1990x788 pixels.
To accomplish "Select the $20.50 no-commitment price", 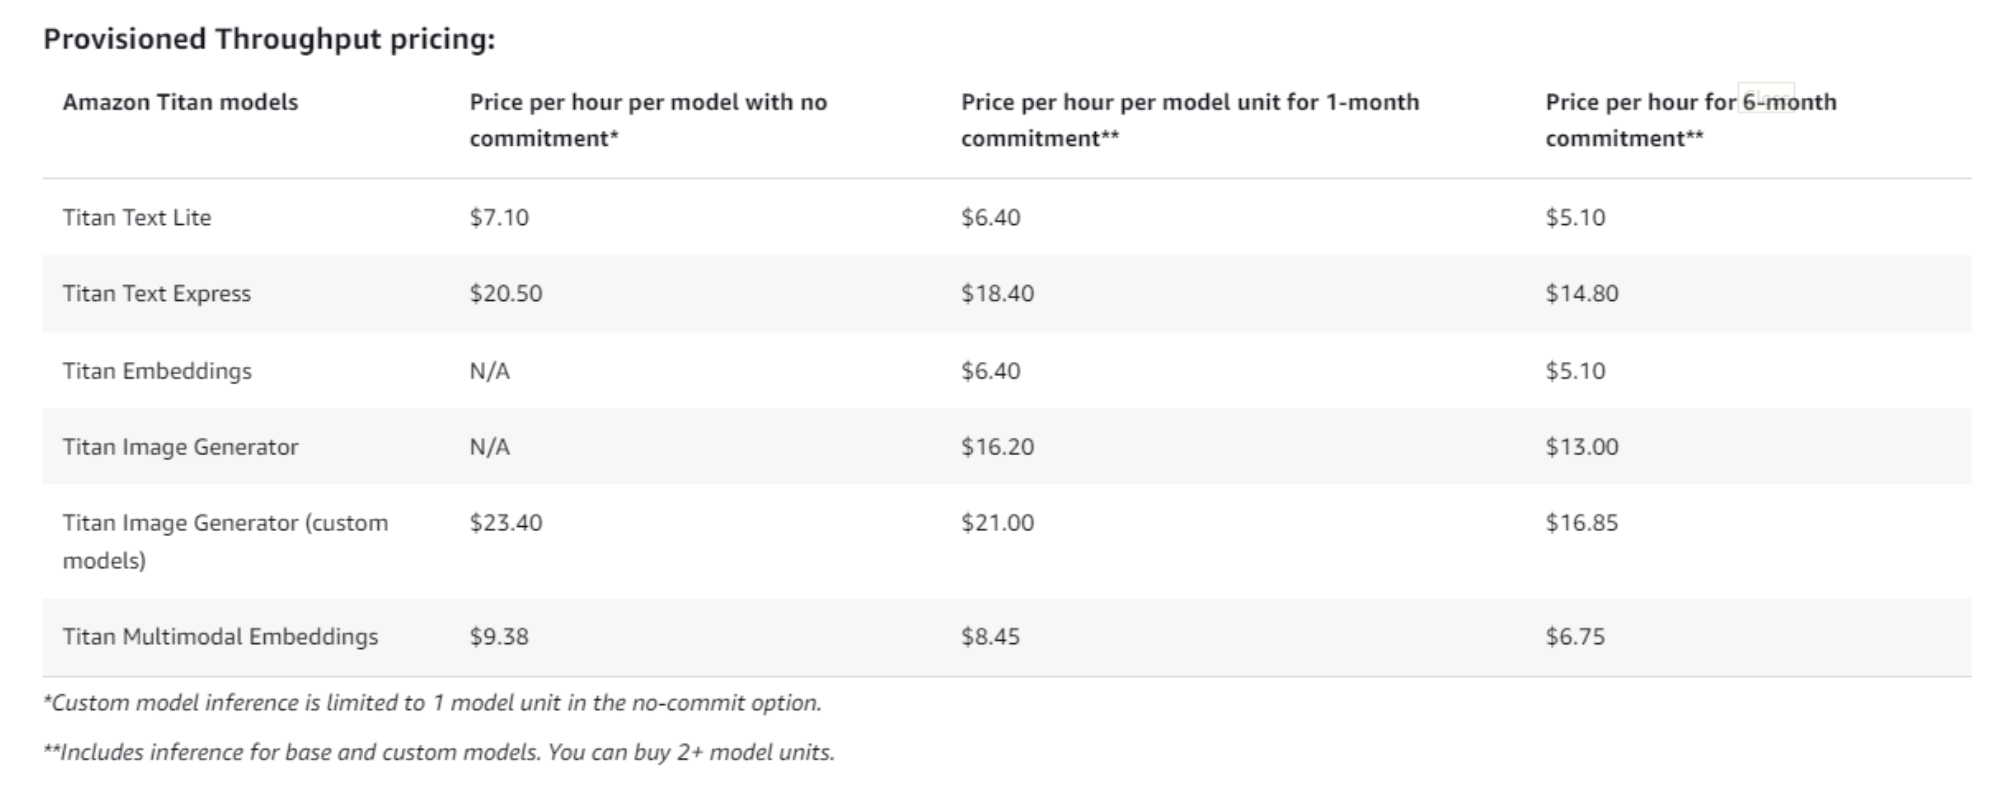I will coord(506,293).
